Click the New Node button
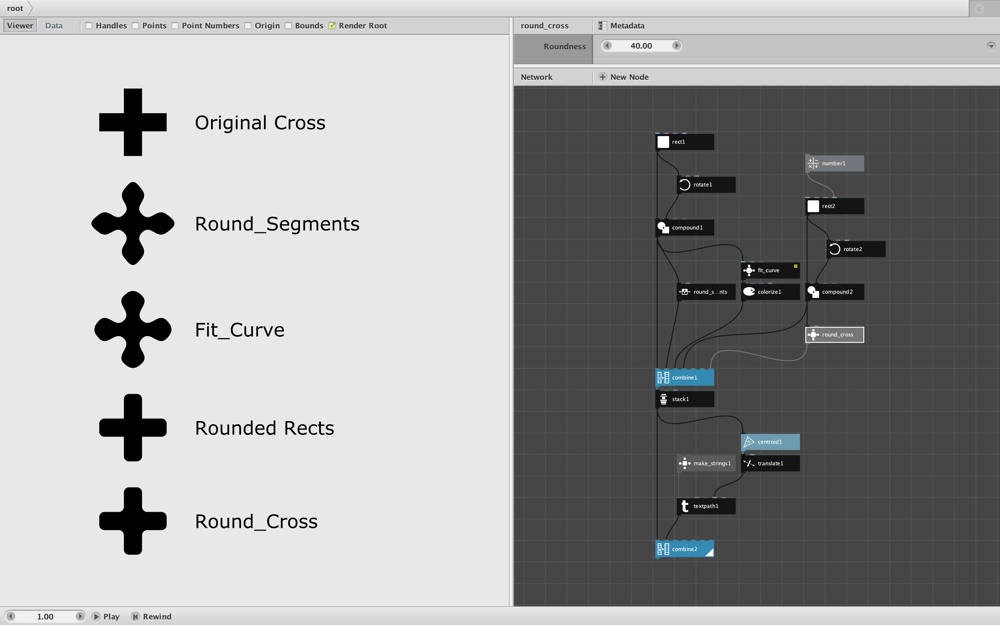Image resolution: width=1000 pixels, height=625 pixels. pos(624,77)
